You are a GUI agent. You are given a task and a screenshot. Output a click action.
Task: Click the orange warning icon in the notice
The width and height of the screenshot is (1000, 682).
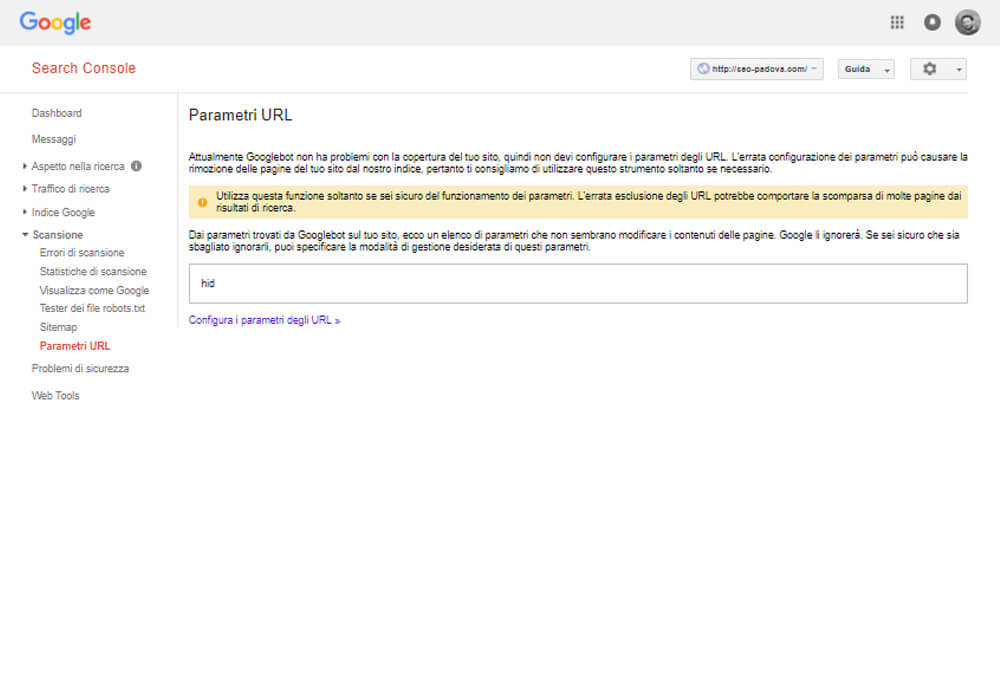click(202, 202)
